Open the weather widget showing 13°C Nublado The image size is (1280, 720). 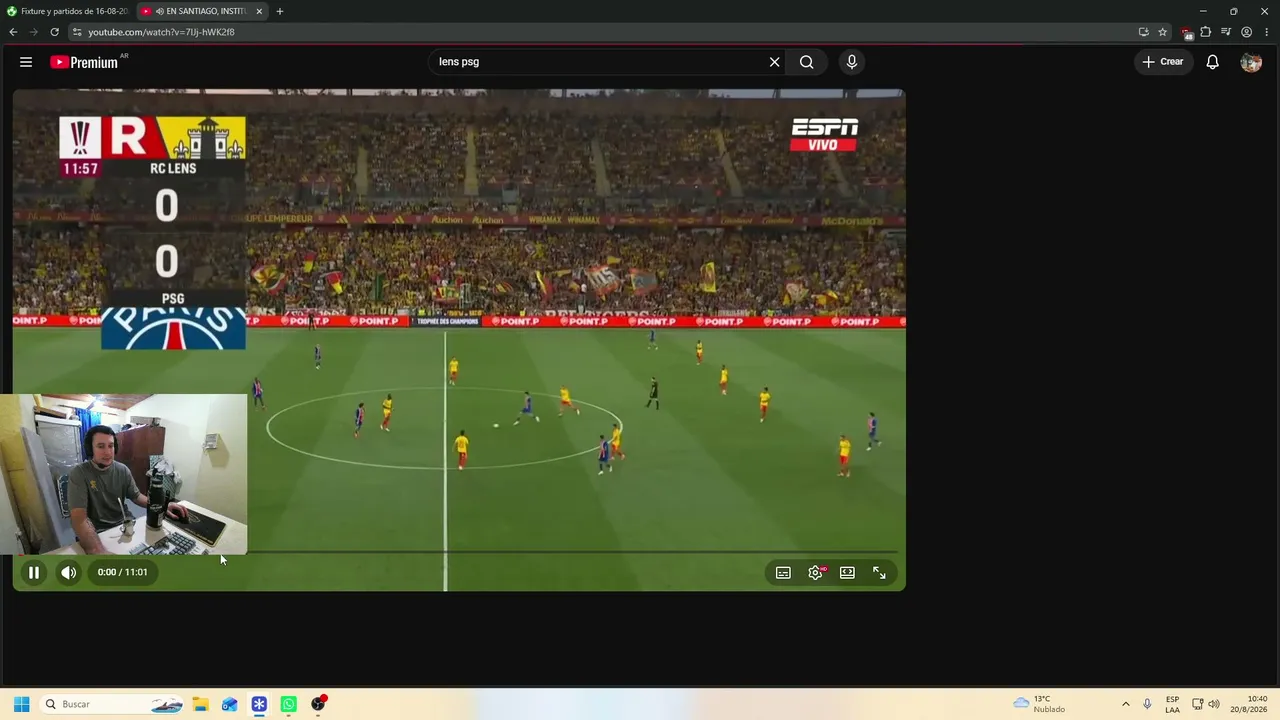1040,704
